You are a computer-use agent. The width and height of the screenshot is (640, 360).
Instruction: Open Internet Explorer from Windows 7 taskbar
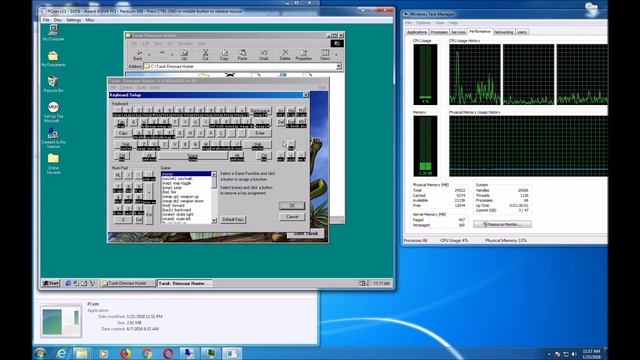pyautogui.click(x=61, y=353)
